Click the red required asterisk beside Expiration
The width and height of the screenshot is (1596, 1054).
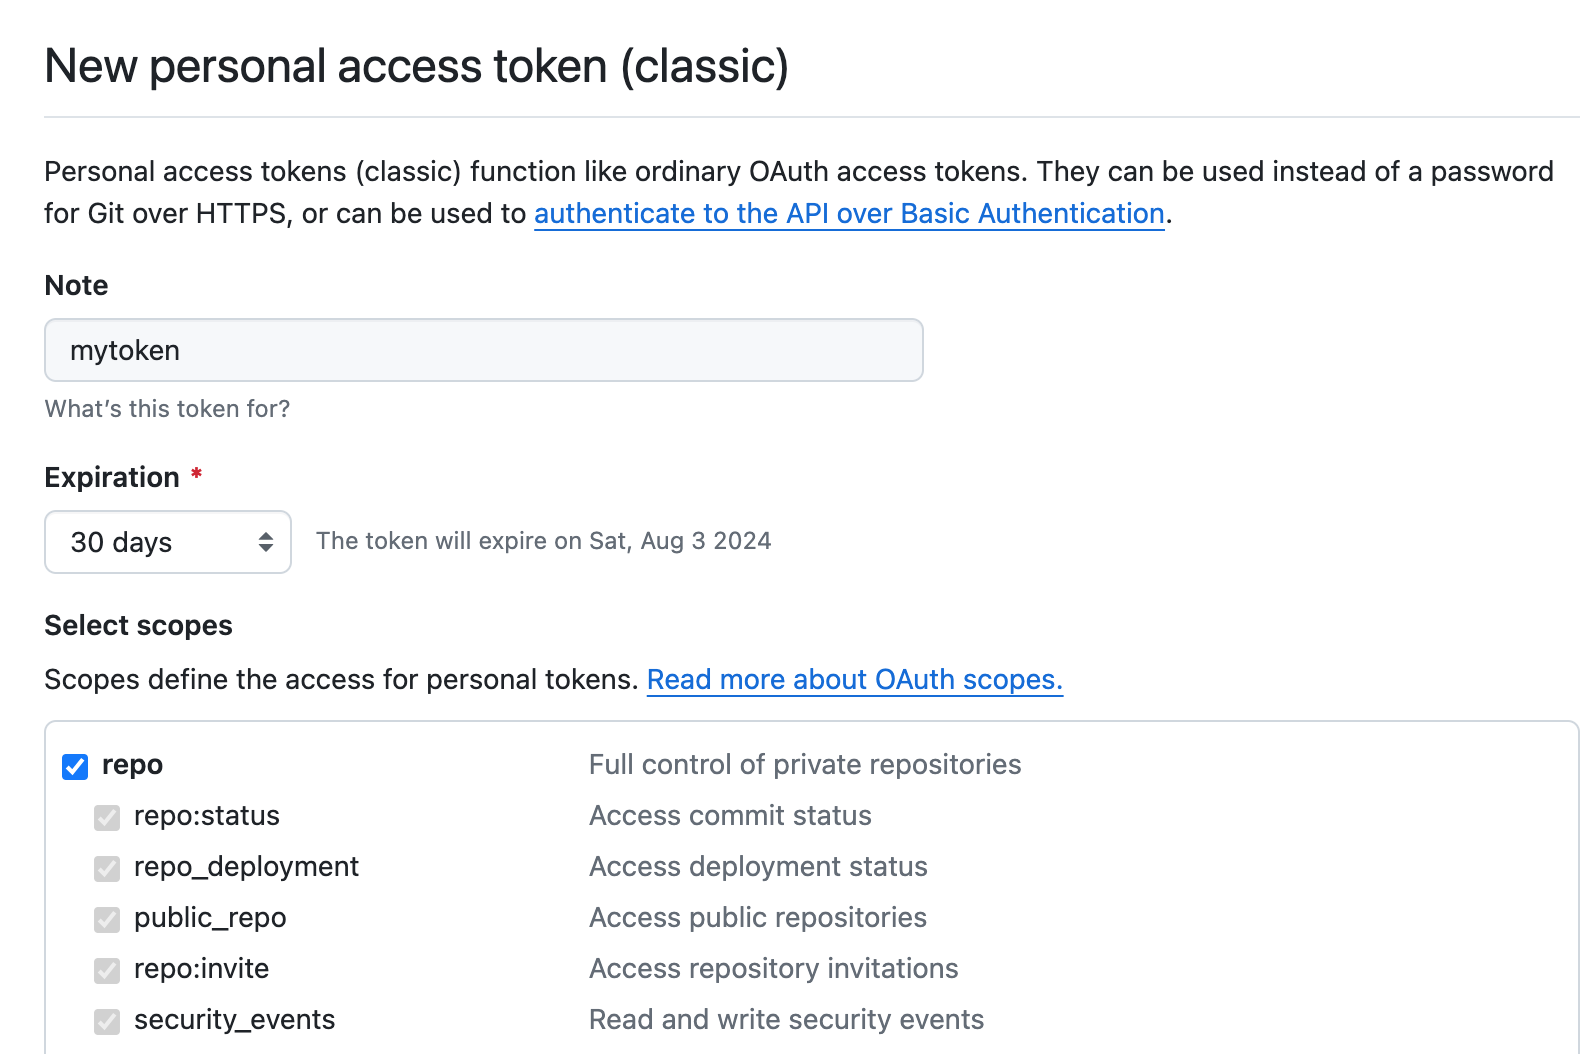pos(197,474)
